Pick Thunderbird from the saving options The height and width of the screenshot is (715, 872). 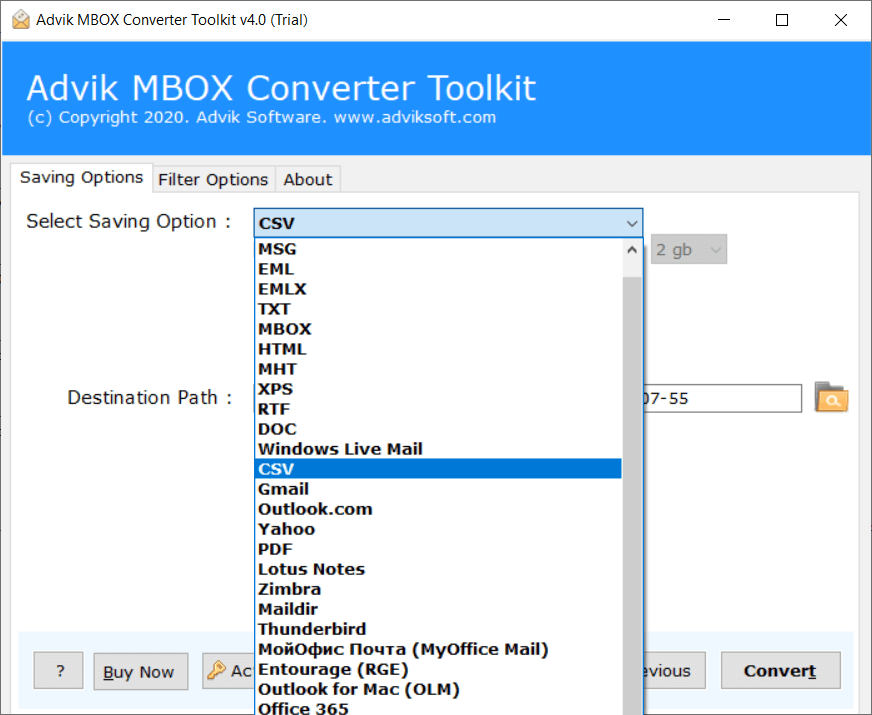312,629
